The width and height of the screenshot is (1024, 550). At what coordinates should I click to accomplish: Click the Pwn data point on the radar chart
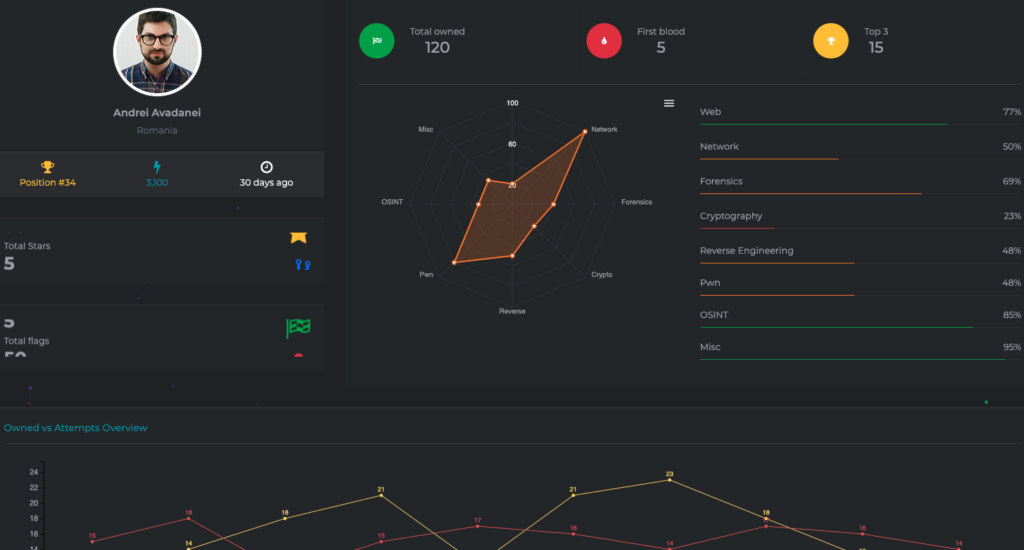[x=454, y=263]
